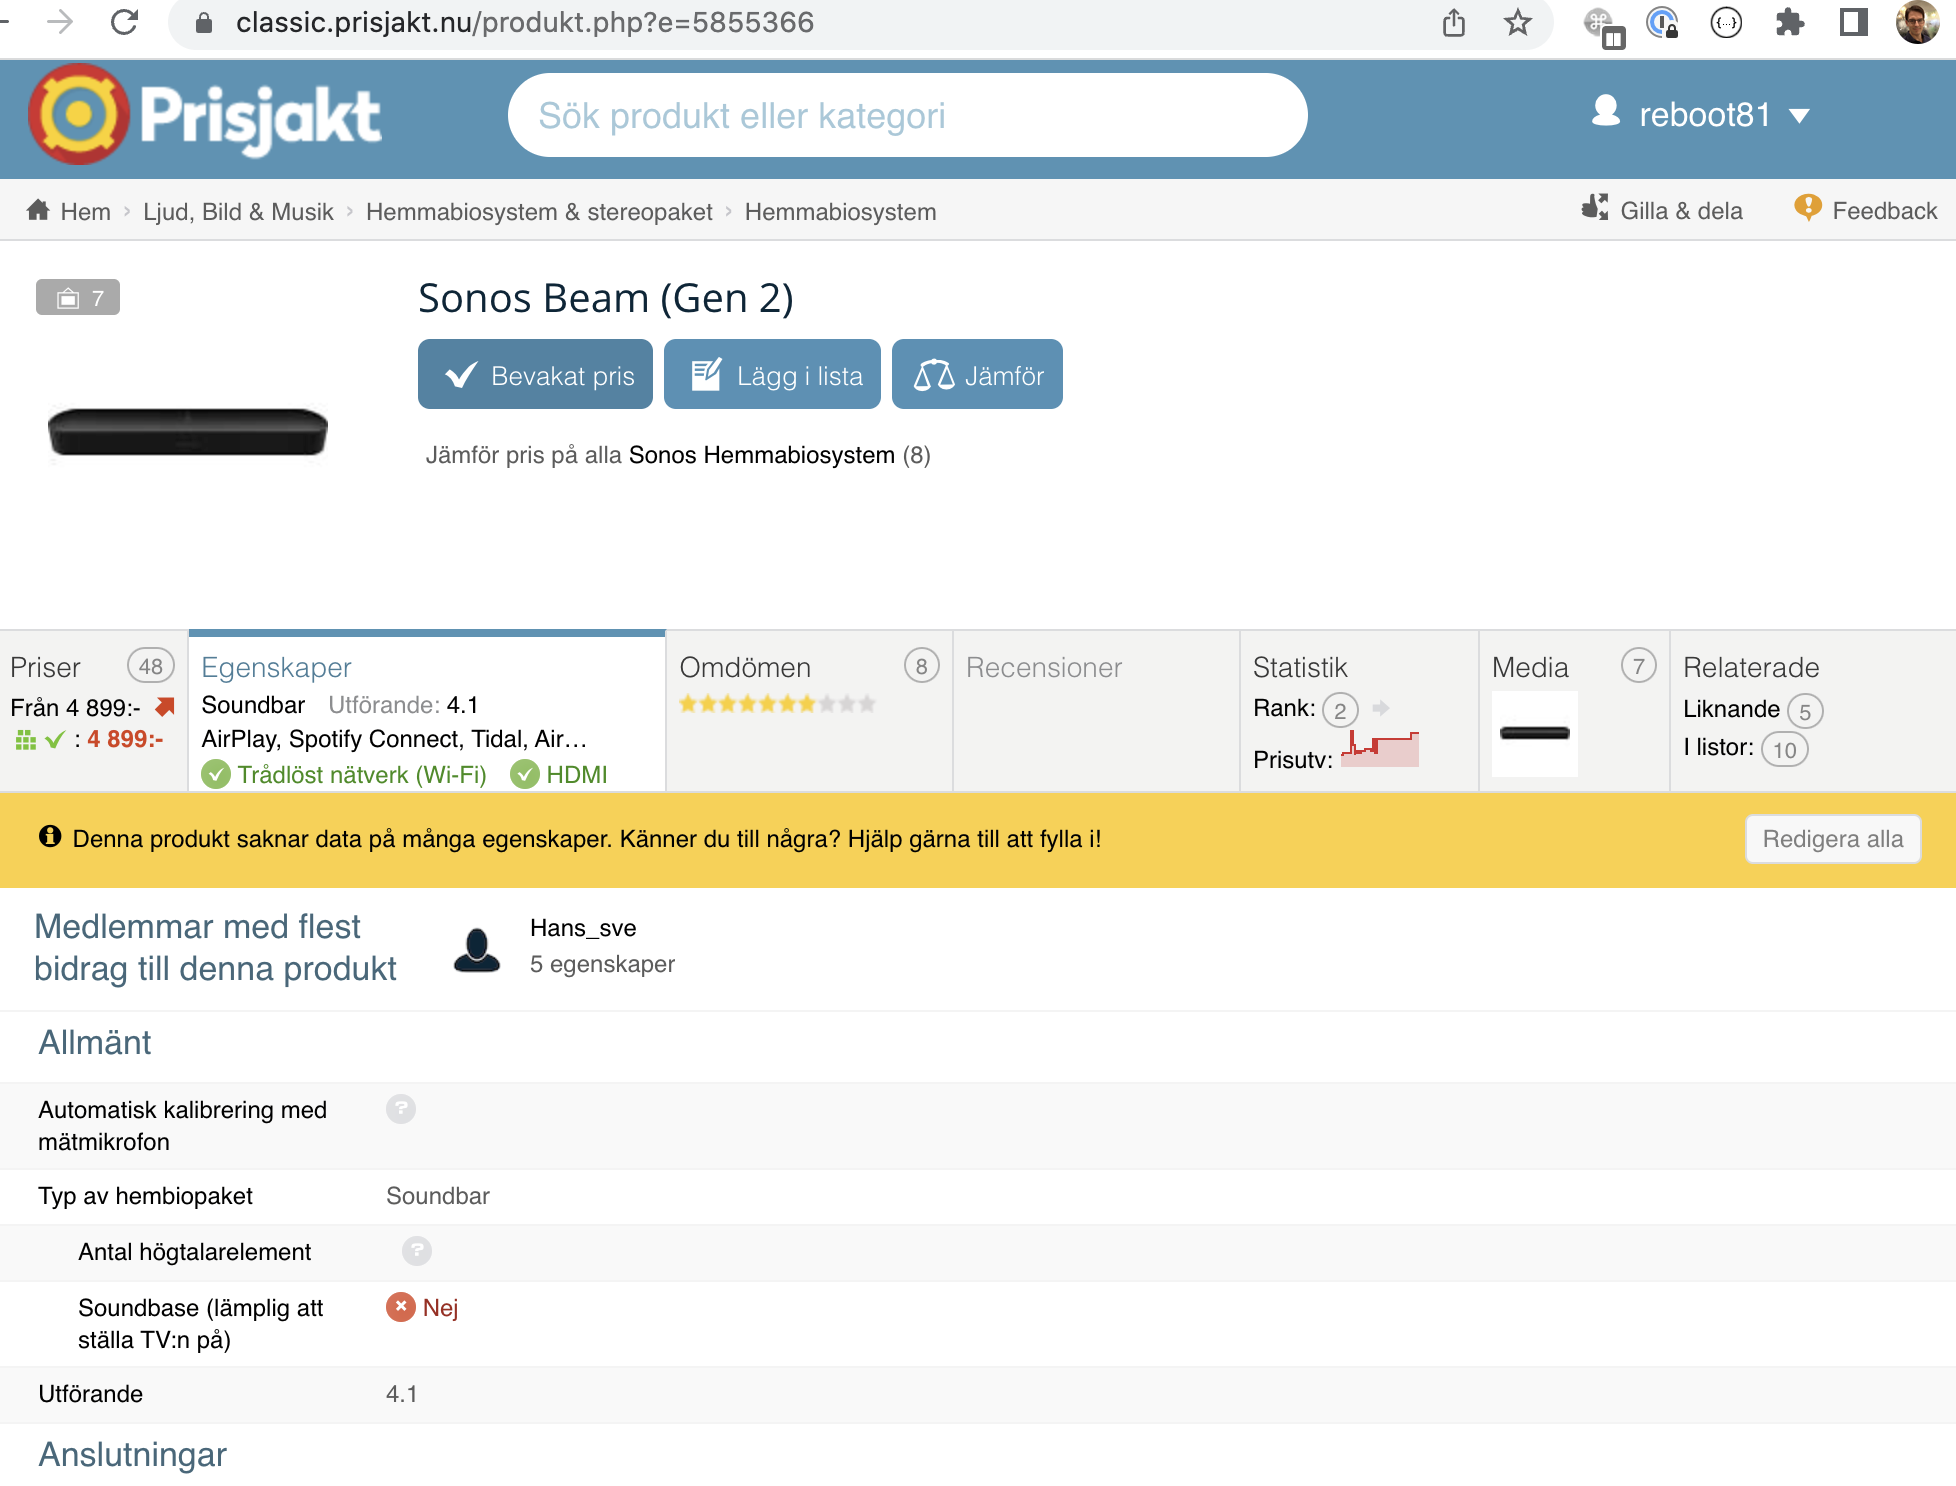
Task: Open the browser extensions puzzle icon
Action: [x=1790, y=22]
